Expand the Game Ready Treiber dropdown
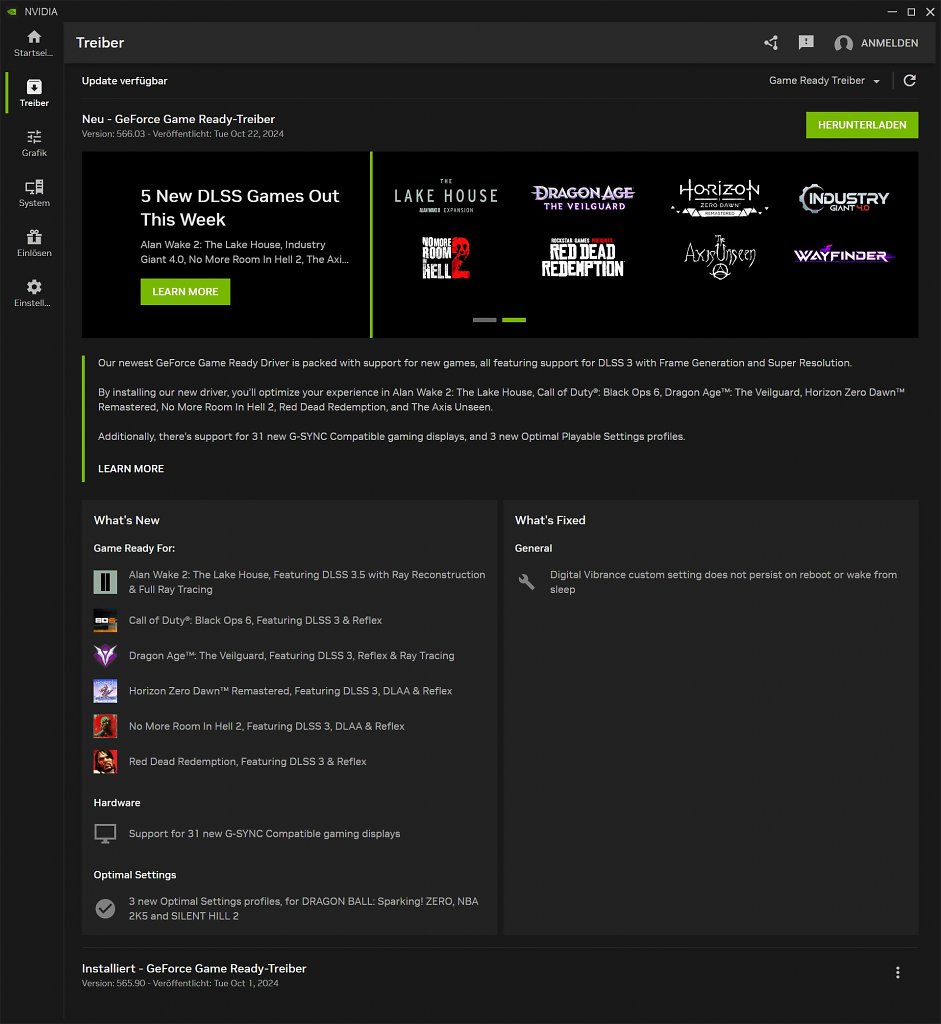Screen dimensions: 941x1024 click(825, 80)
